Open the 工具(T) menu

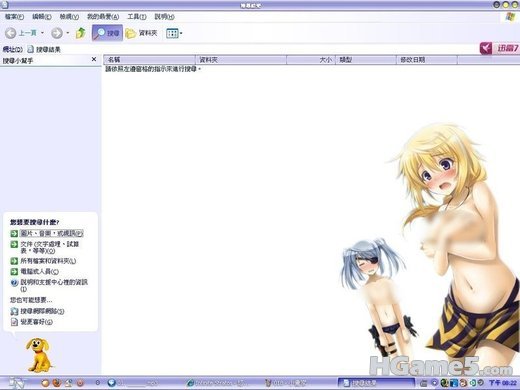(x=137, y=17)
